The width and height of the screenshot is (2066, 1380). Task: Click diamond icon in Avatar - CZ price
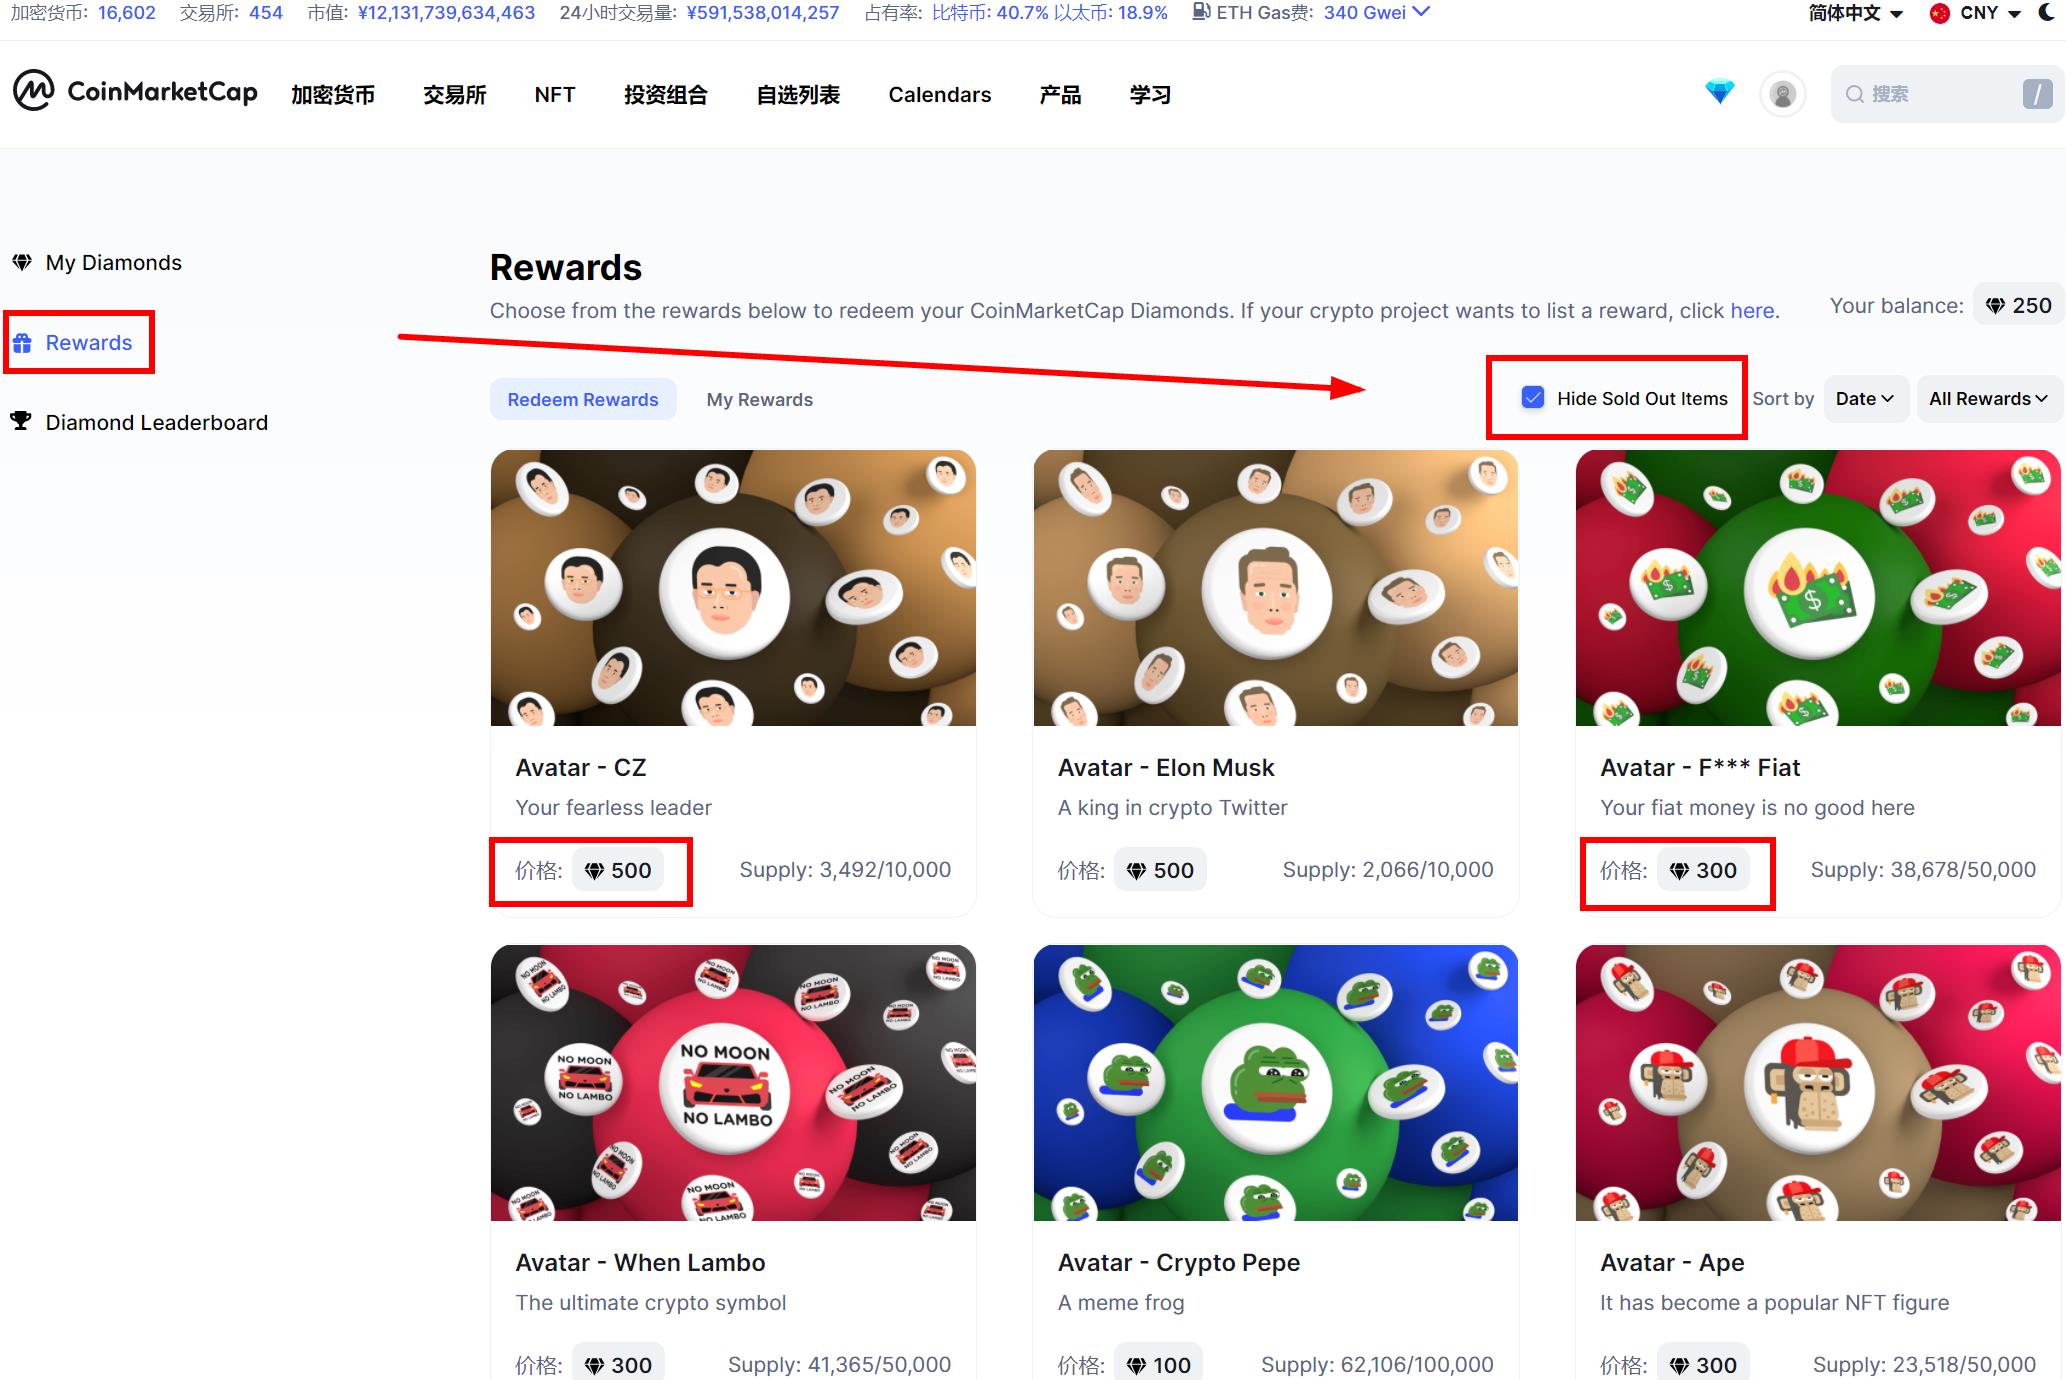(x=594, y=871)
